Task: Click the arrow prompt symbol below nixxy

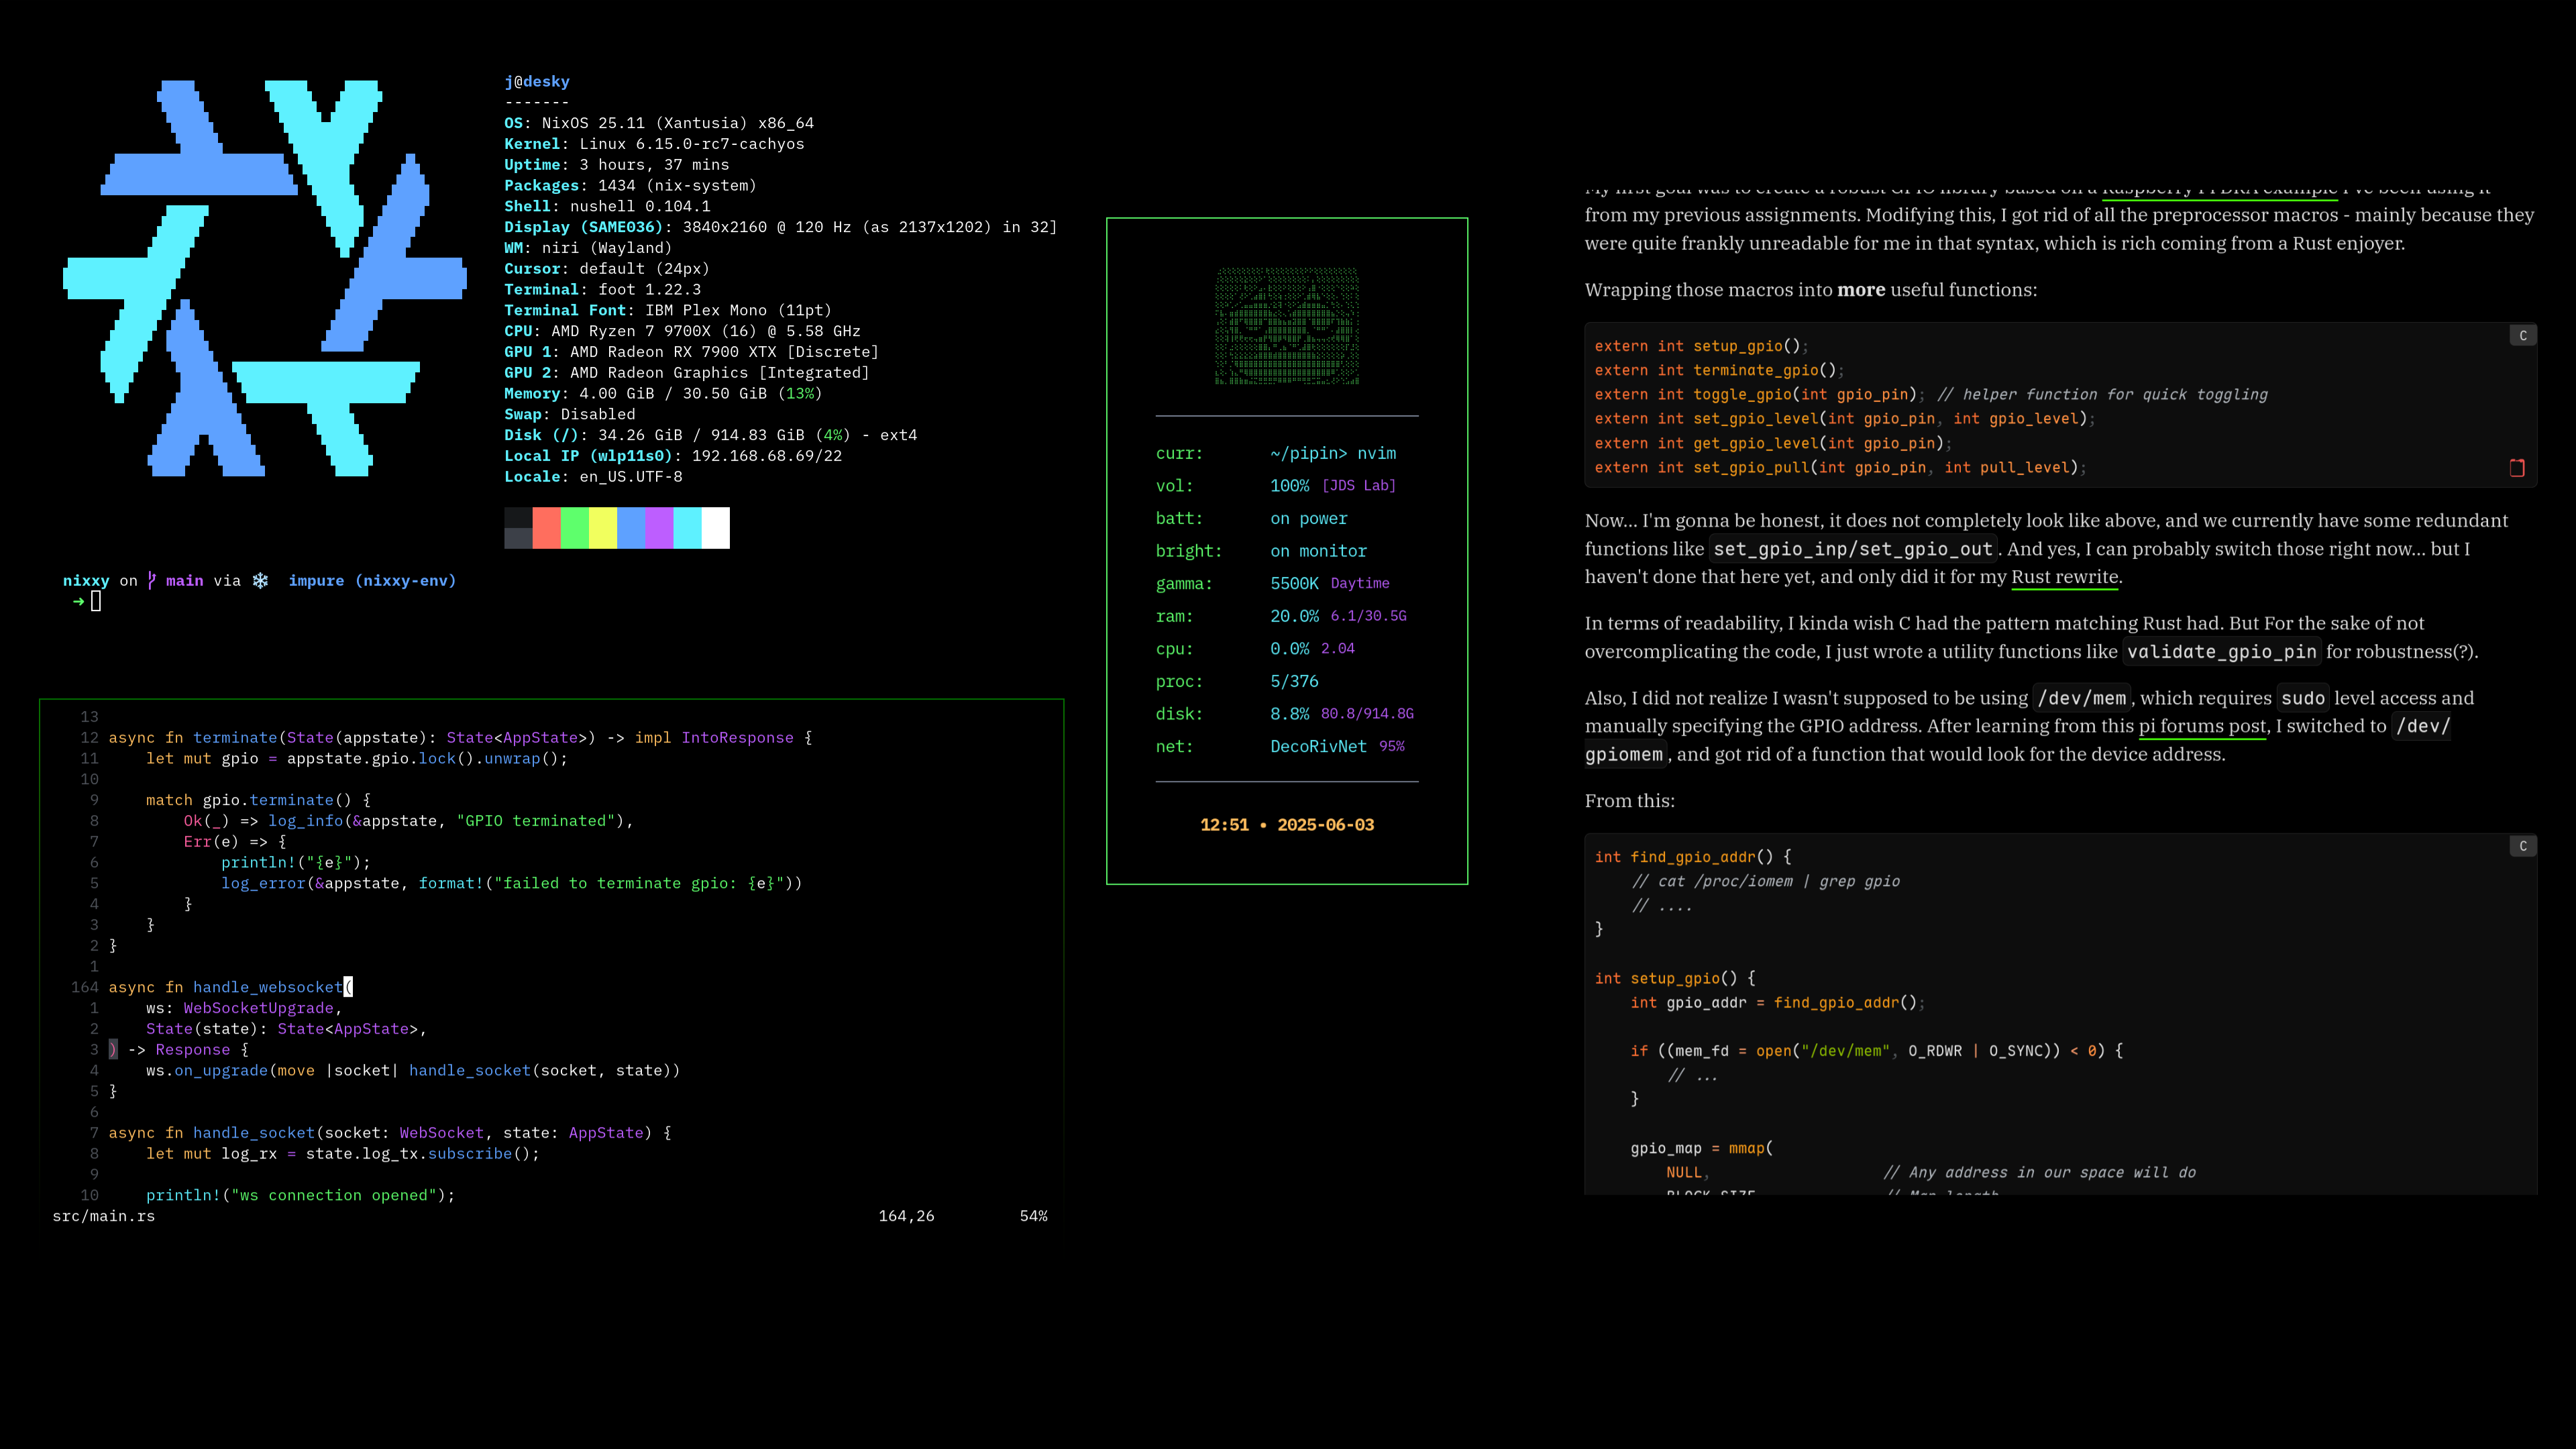Action: click(79, 601)
